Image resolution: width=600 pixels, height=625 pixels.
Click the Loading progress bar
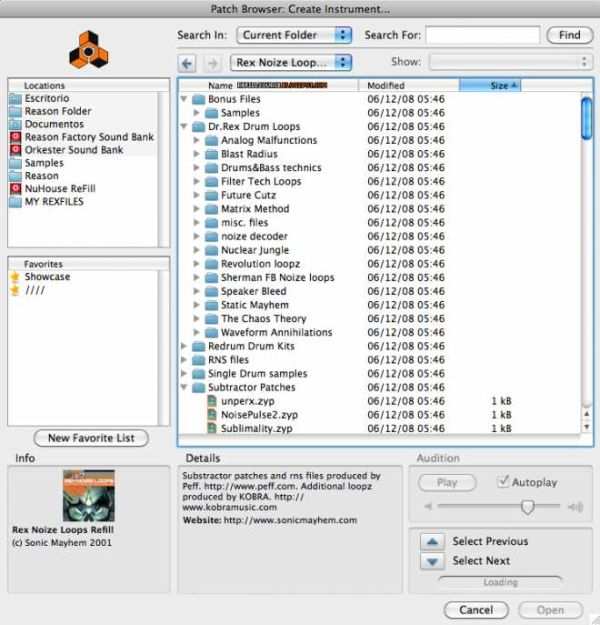[x=500, y=582]
